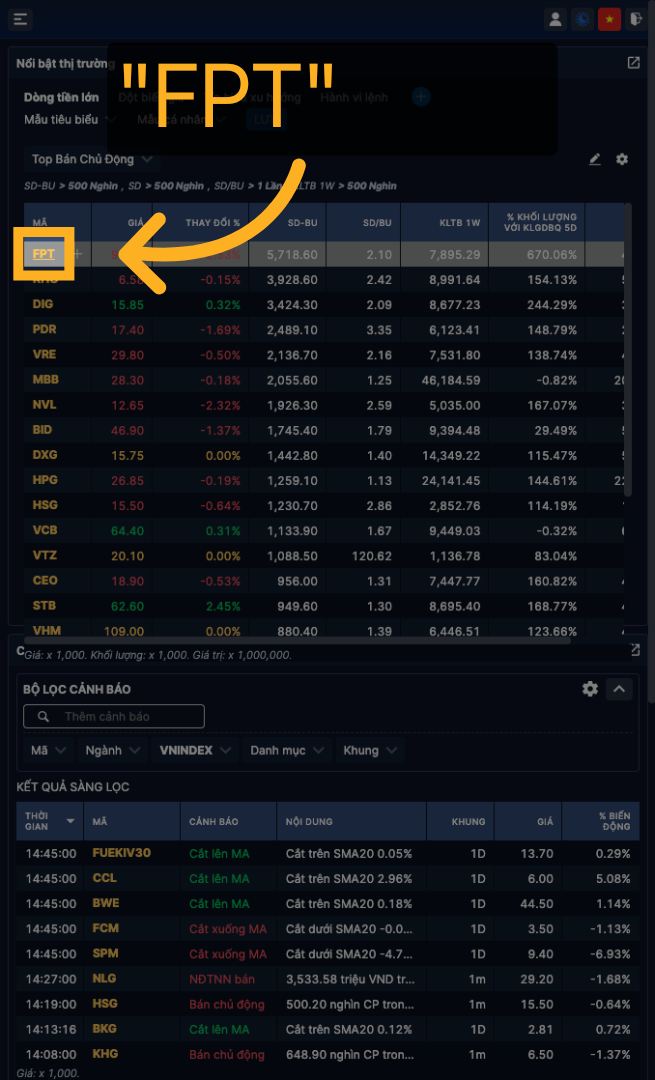Image resolution: width=655 pixels, height=1080 pixels.
Task: Open the HPG ticker
Action: [44, 480]
